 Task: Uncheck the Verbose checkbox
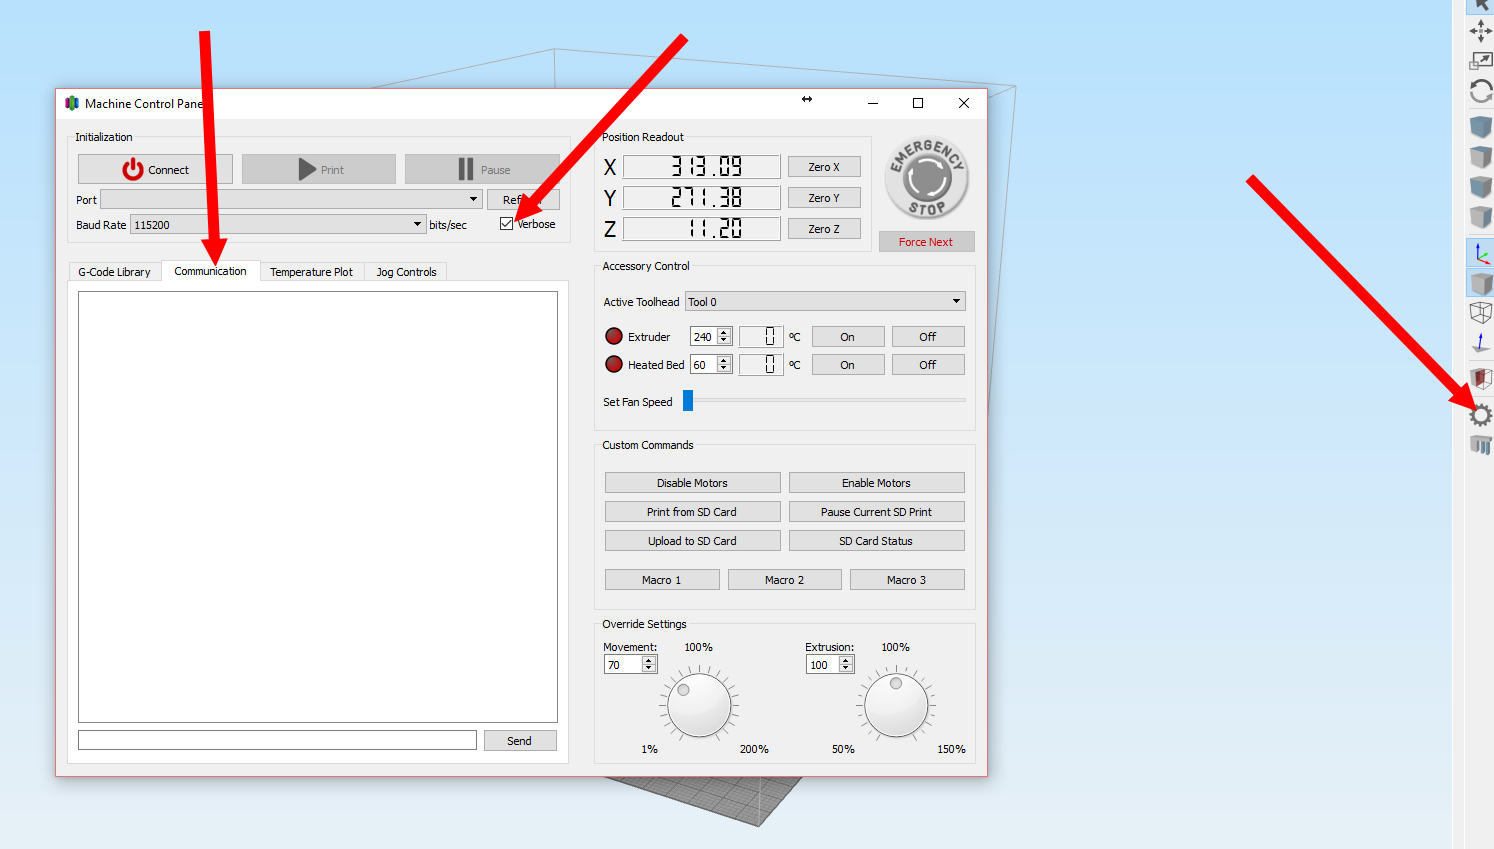click(507, 224)
